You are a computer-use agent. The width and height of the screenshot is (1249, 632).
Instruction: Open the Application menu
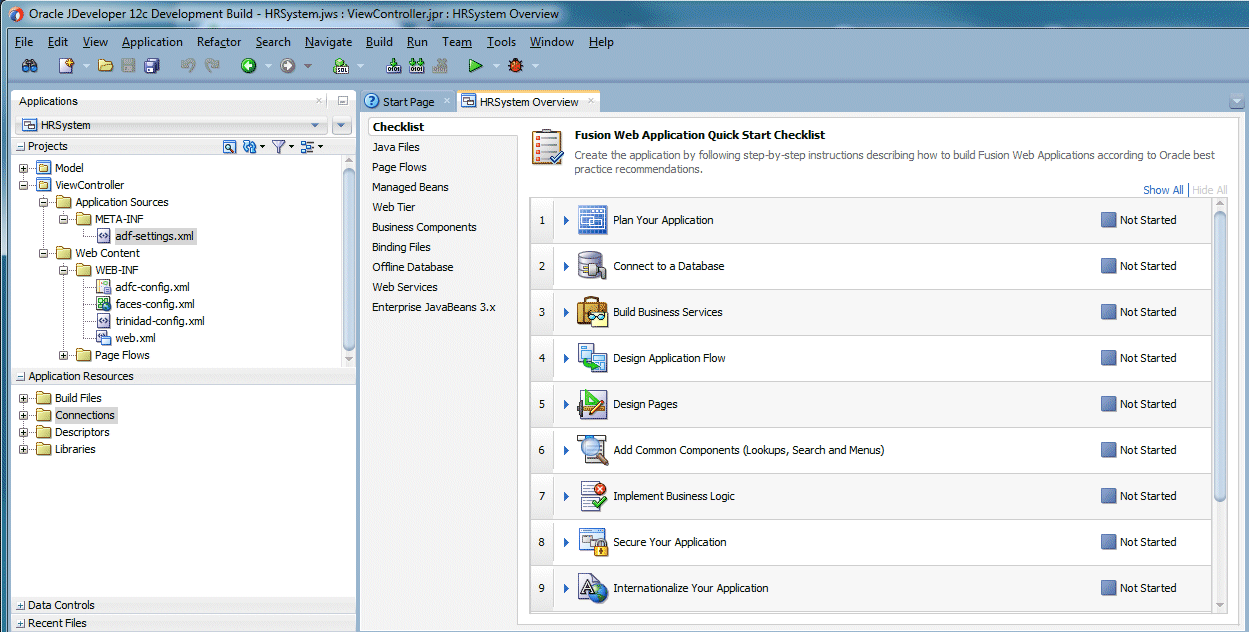152,42
